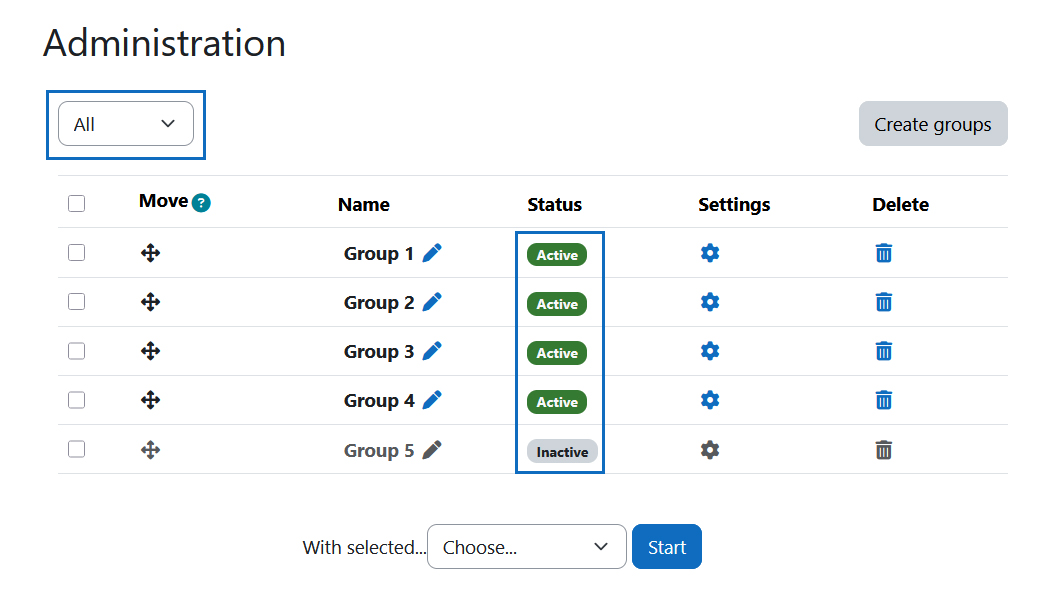Open settings for Group 1
This screenshot has width=1050, height=606.
coord(710,253)
